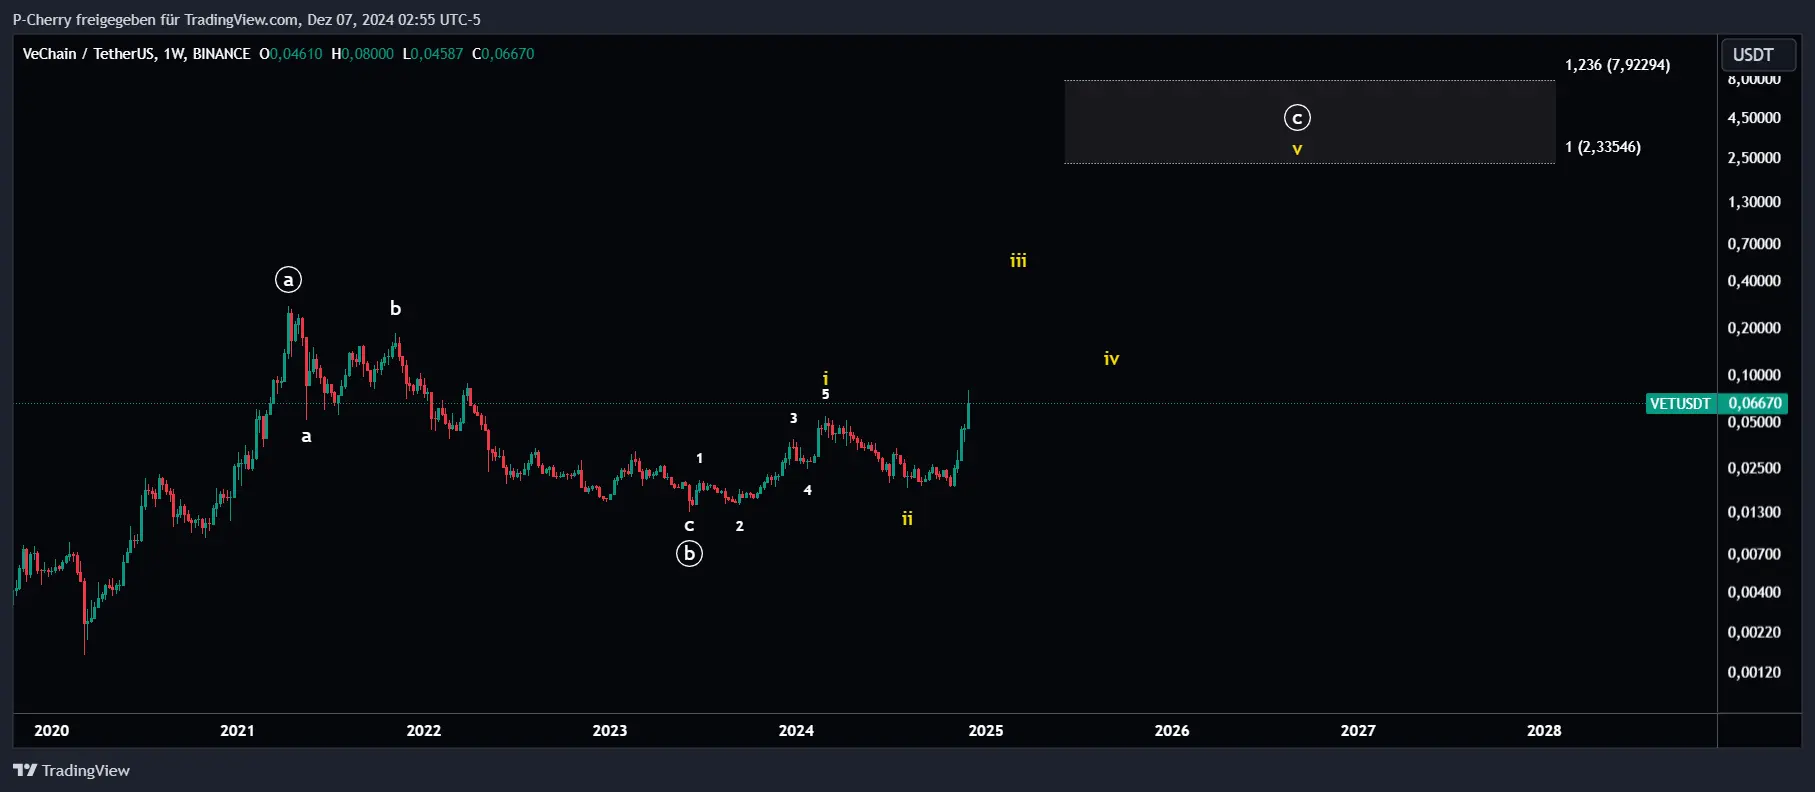Image resolution: width=1815 pixels, height=792 pixels.
Task: Click the 2022 label on time axis
Action: coord(424,730)
